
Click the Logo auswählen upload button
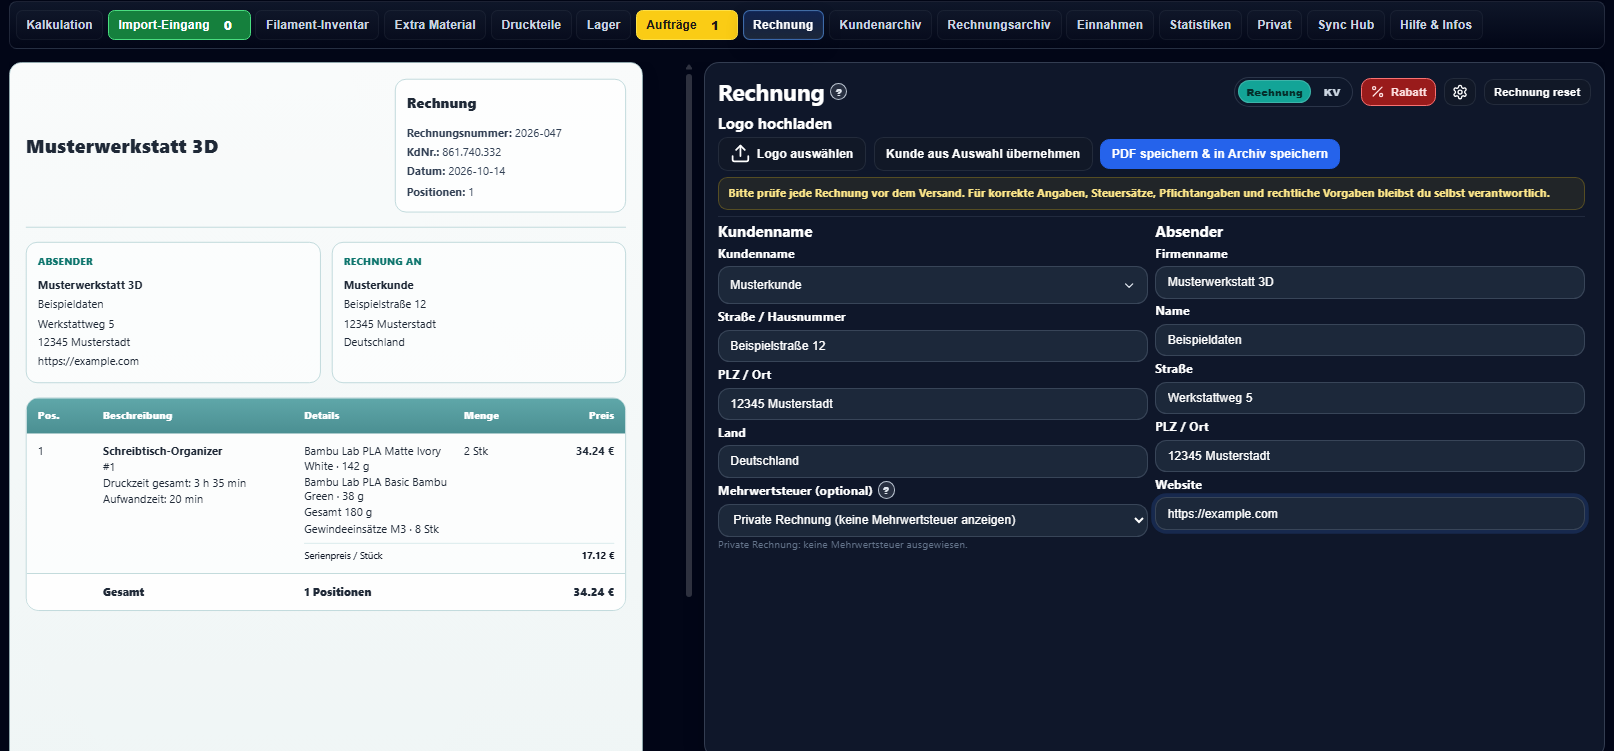pos(793,154)
